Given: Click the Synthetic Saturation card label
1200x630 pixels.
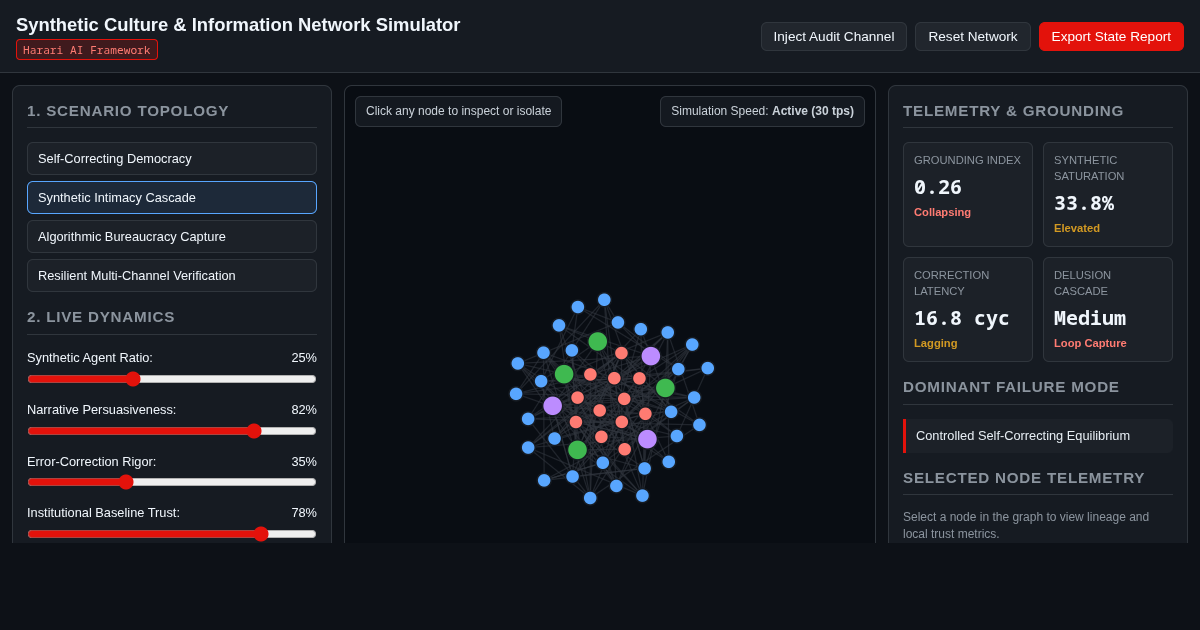Looking at the screenshot, I should [1089, 168].
